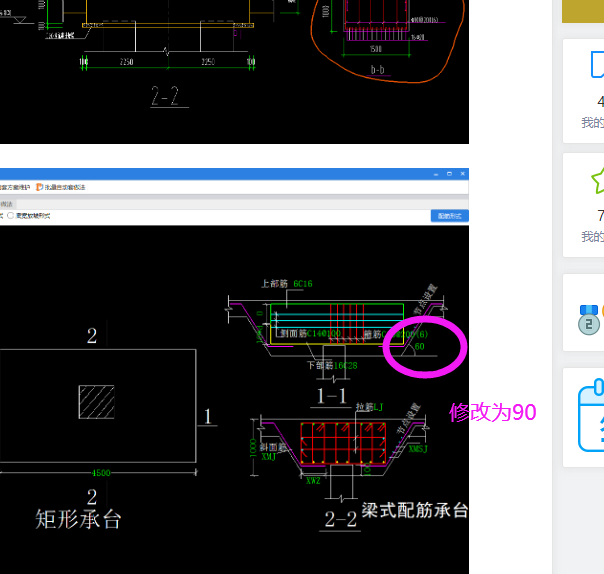Click the blue 配筋形式 button
Image resolution: width=604 pixels, height=574 pixels.
[x=450, y=216]
